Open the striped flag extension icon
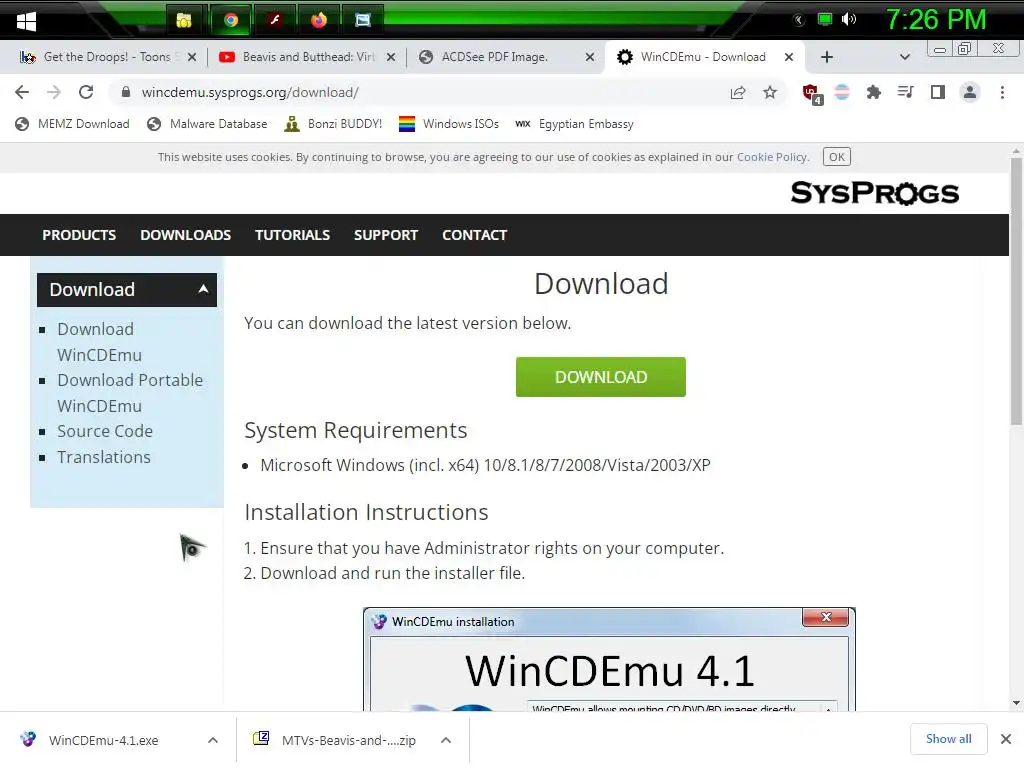1024x768 pixels. click(842, 92)
